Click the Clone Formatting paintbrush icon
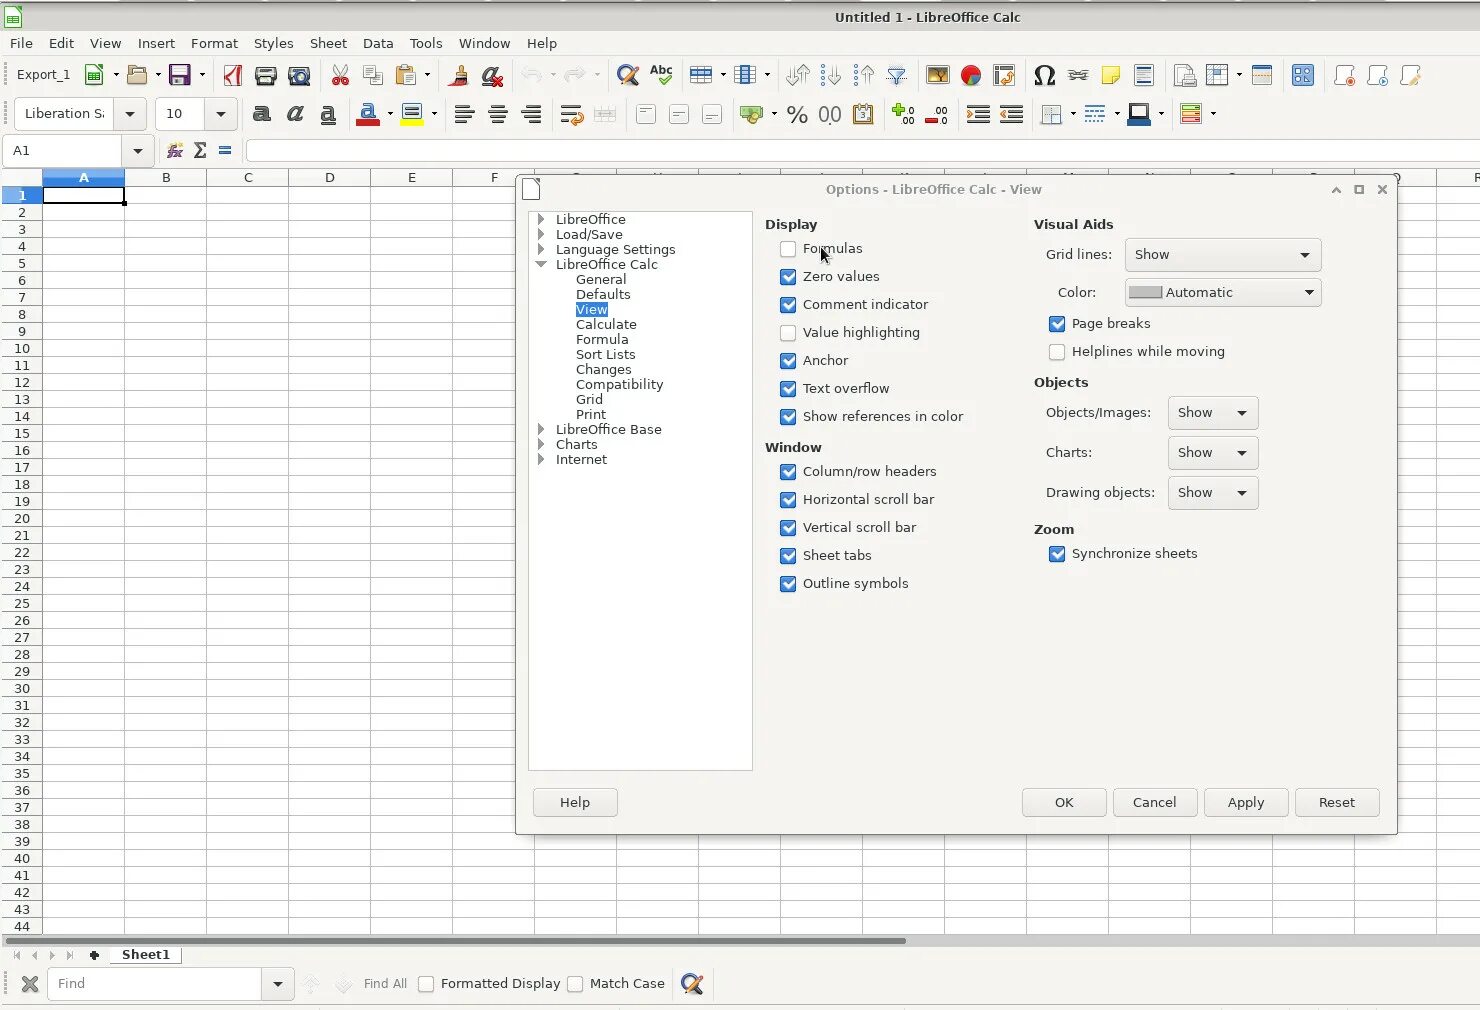Screen dimensions: 1480x1010 click(459, 75)
